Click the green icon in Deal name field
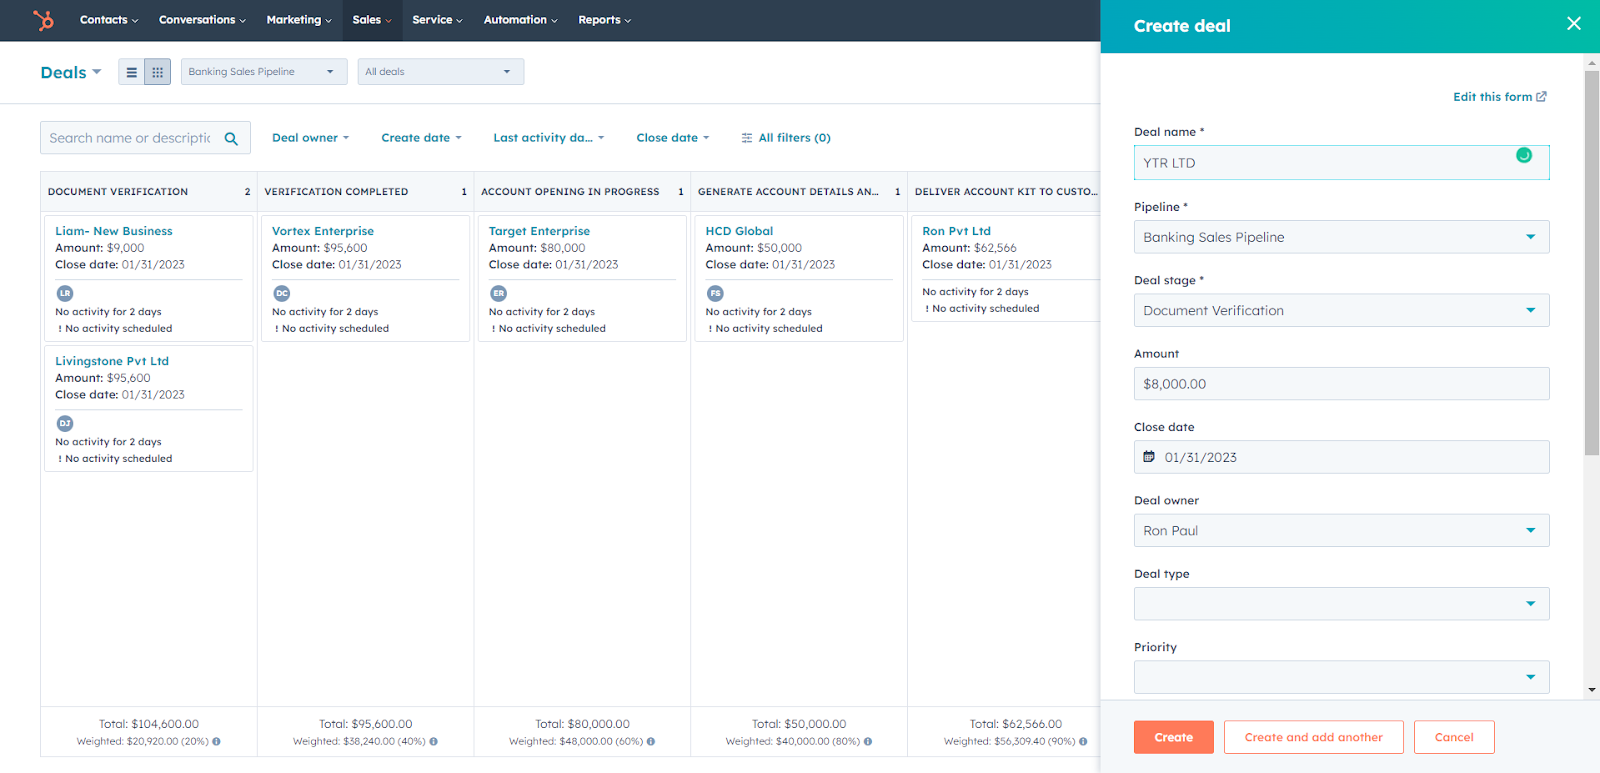The height and width of the screenshot is (773, 1600). [x=1523, y=155]
